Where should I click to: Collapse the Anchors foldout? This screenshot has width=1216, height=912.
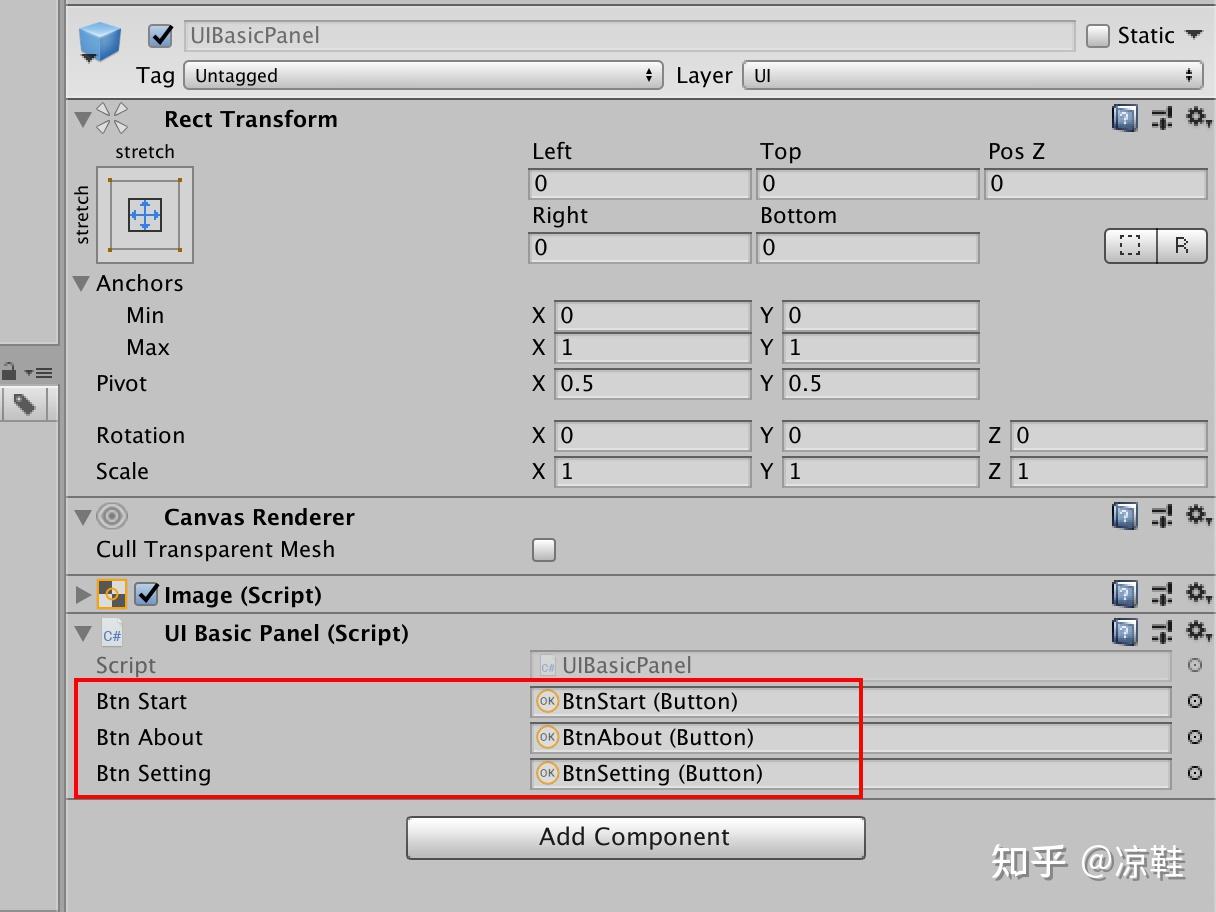81,283
